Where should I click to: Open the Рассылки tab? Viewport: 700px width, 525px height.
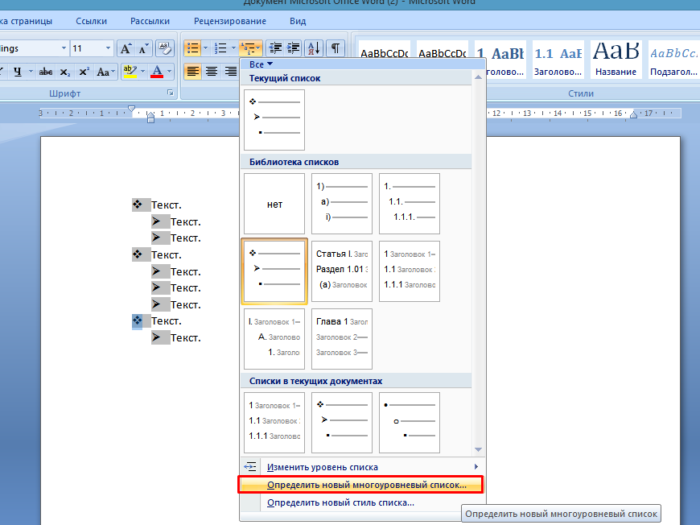[150, 21]
